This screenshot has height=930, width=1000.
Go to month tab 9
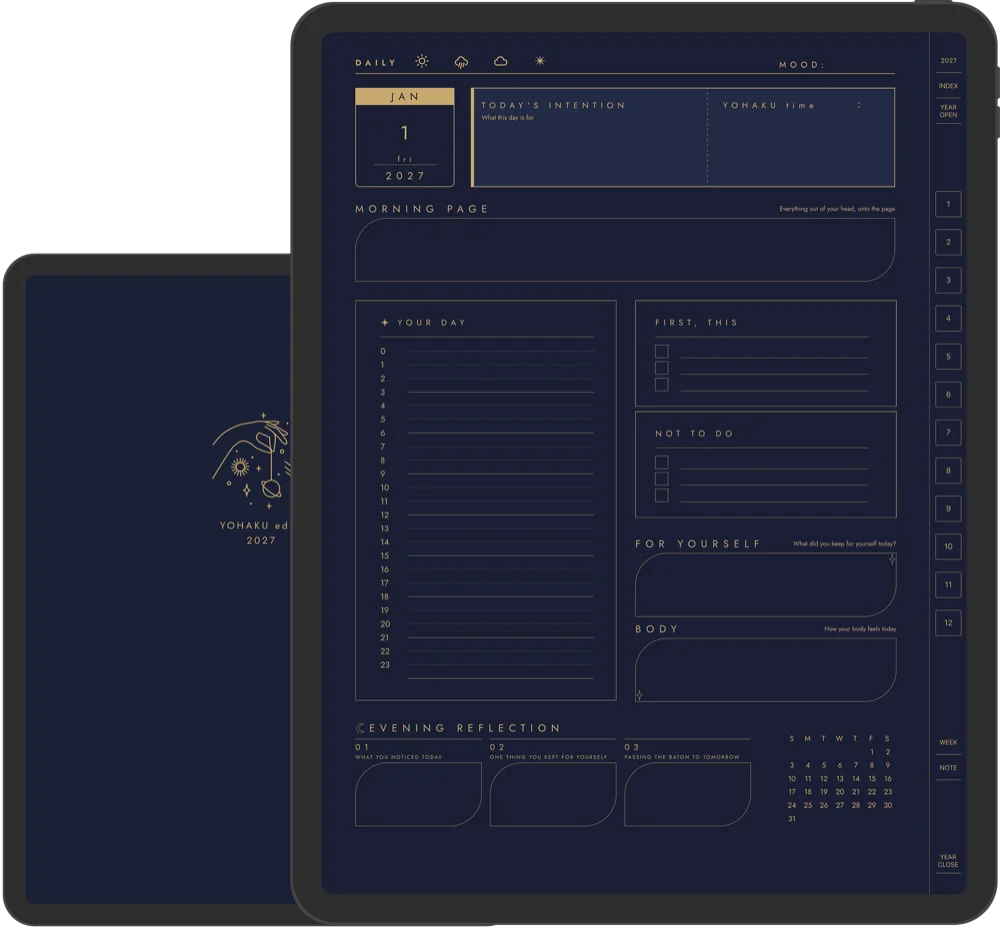[x=948, y=508]
